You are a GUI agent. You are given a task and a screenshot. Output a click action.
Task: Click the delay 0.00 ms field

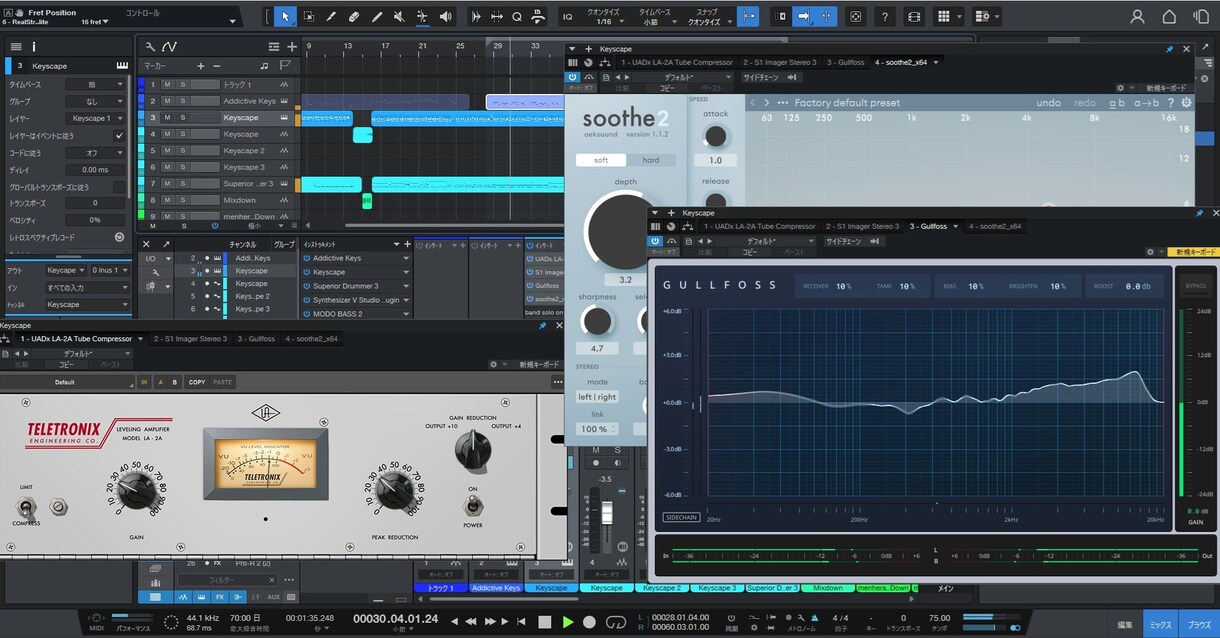[96, 170]
